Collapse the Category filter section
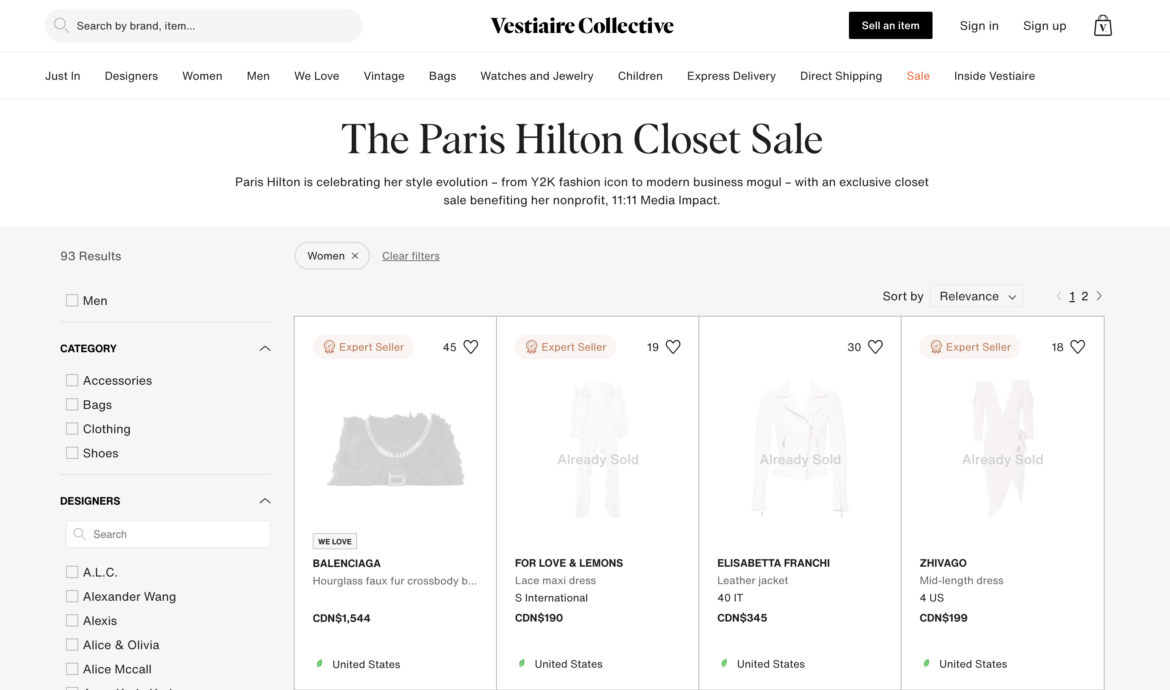1170x690 pixels. (264, 348)
